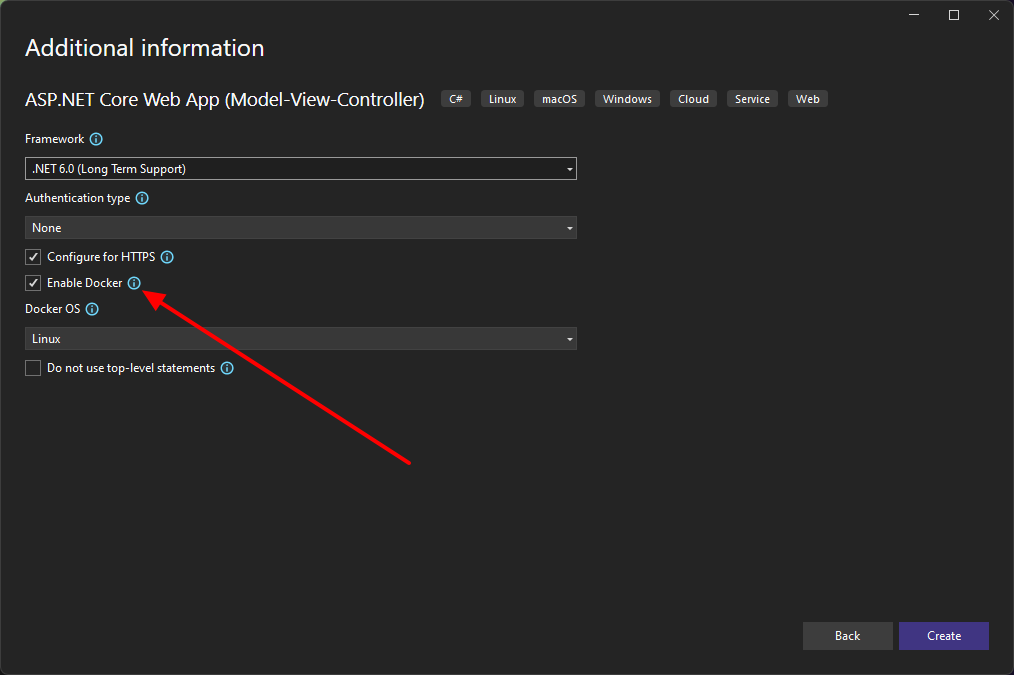Screen dimensions: 1014x675
Task: Select the Cloud tag
Action: click(x=693, y=99)
